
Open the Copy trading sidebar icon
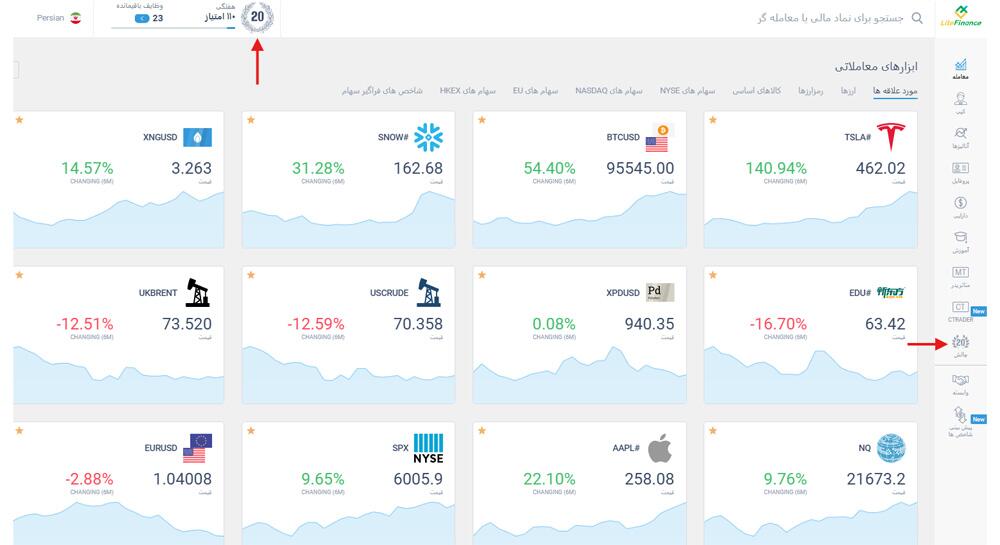point(960,103)
